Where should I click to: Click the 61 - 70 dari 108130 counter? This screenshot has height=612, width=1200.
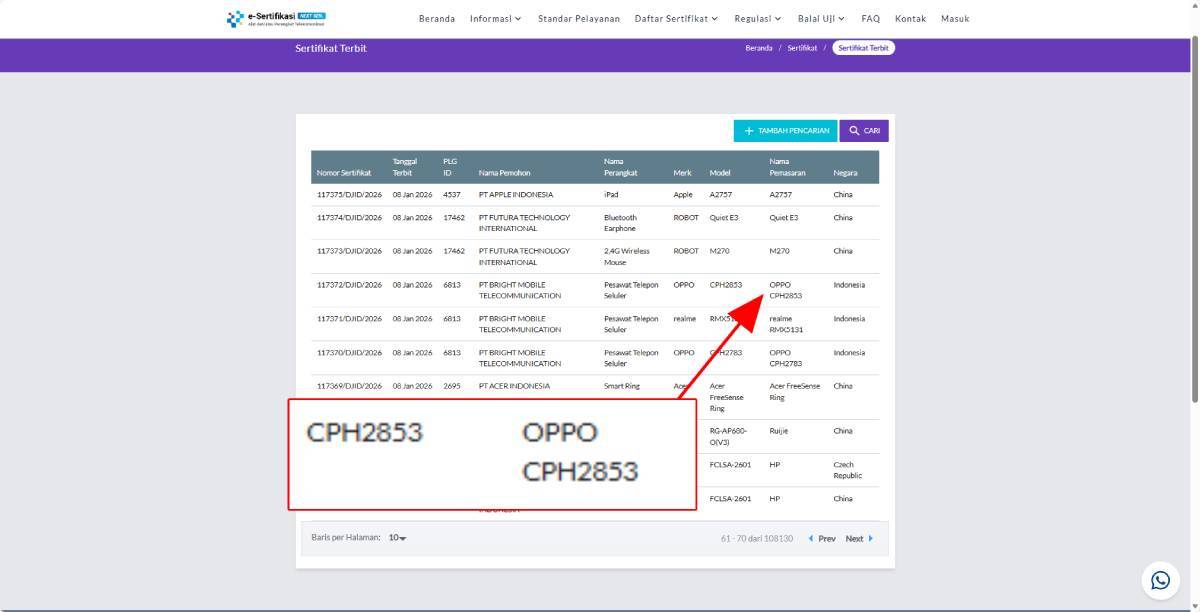click(x=756, y=538)
